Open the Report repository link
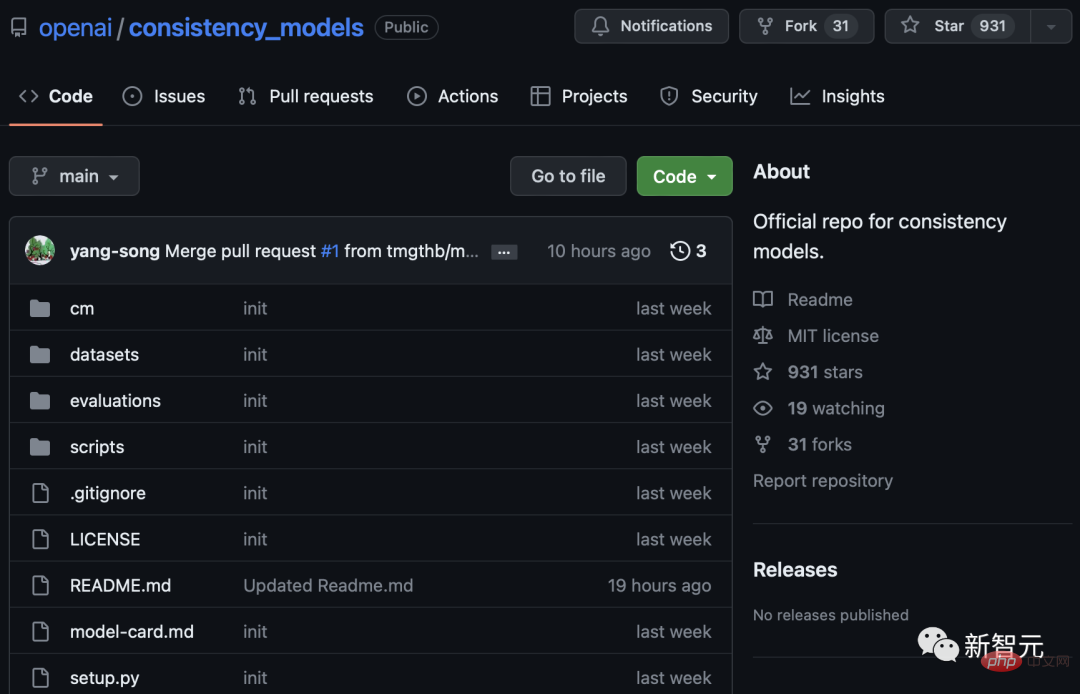Viewport: 1080px width, 694px height. 822,481
